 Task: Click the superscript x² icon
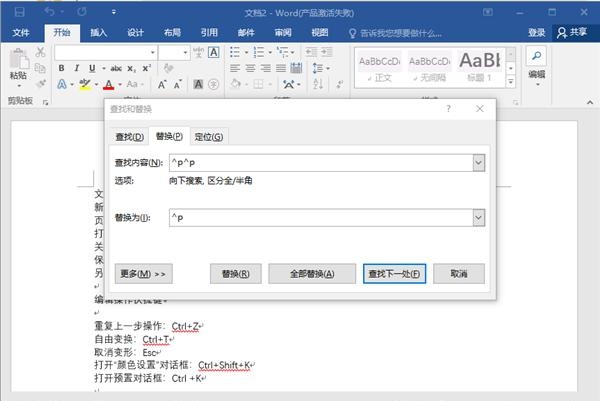pos(146,68)
